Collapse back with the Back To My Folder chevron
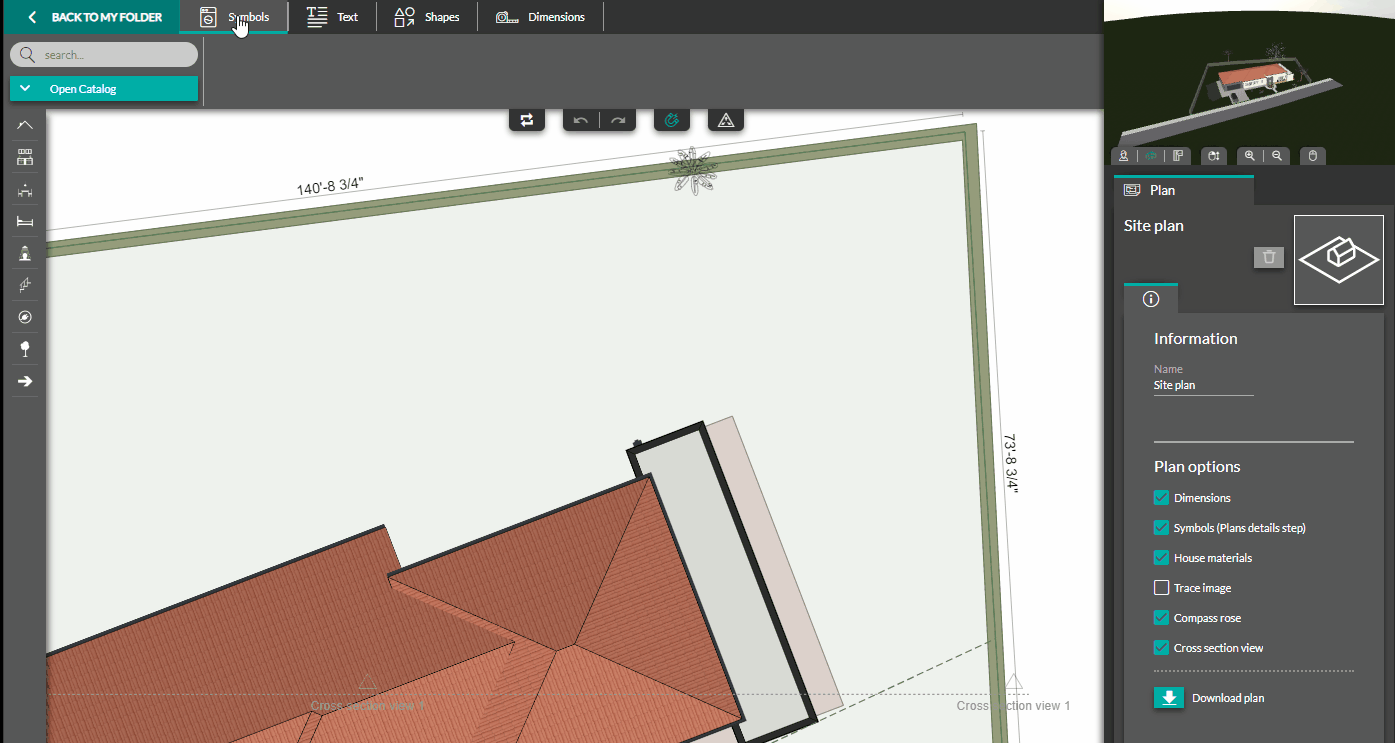The height and width of the screenshot is (743, 1395). point(31,17)
